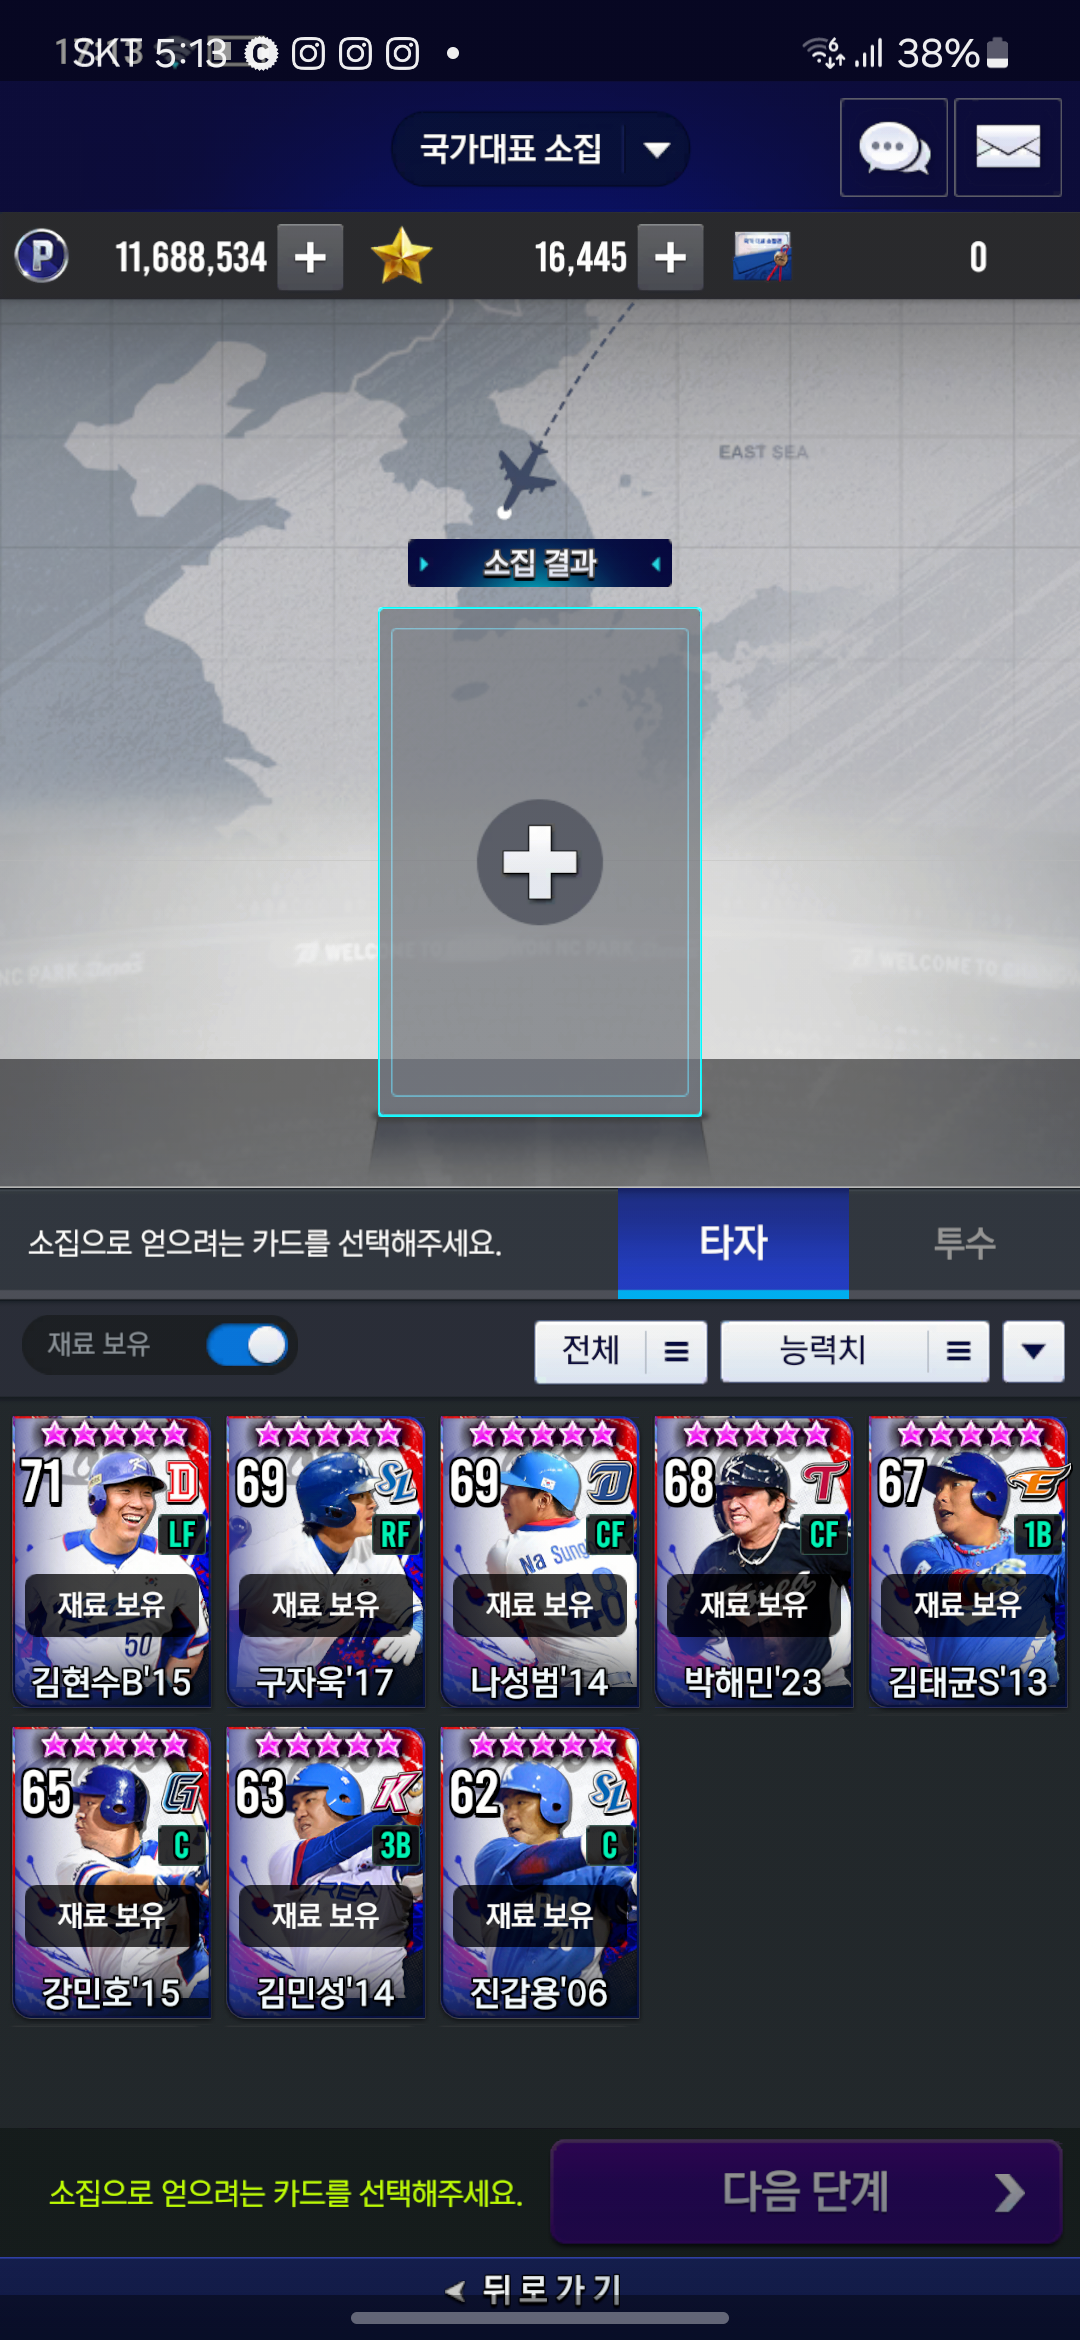Select the 박해민'23 player card
The image size is (1080, 2340).
[754, 1561]
